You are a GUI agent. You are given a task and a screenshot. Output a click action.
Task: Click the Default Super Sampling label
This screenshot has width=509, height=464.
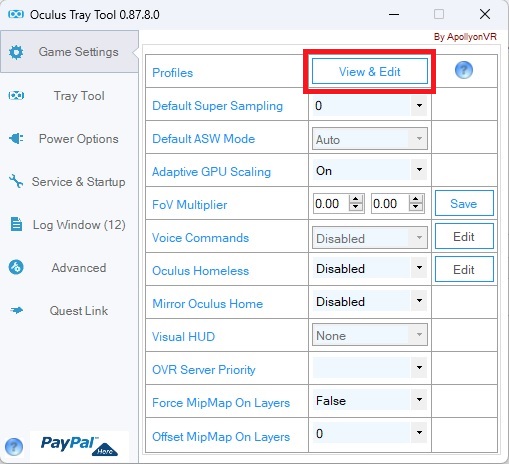click(217, 106)
